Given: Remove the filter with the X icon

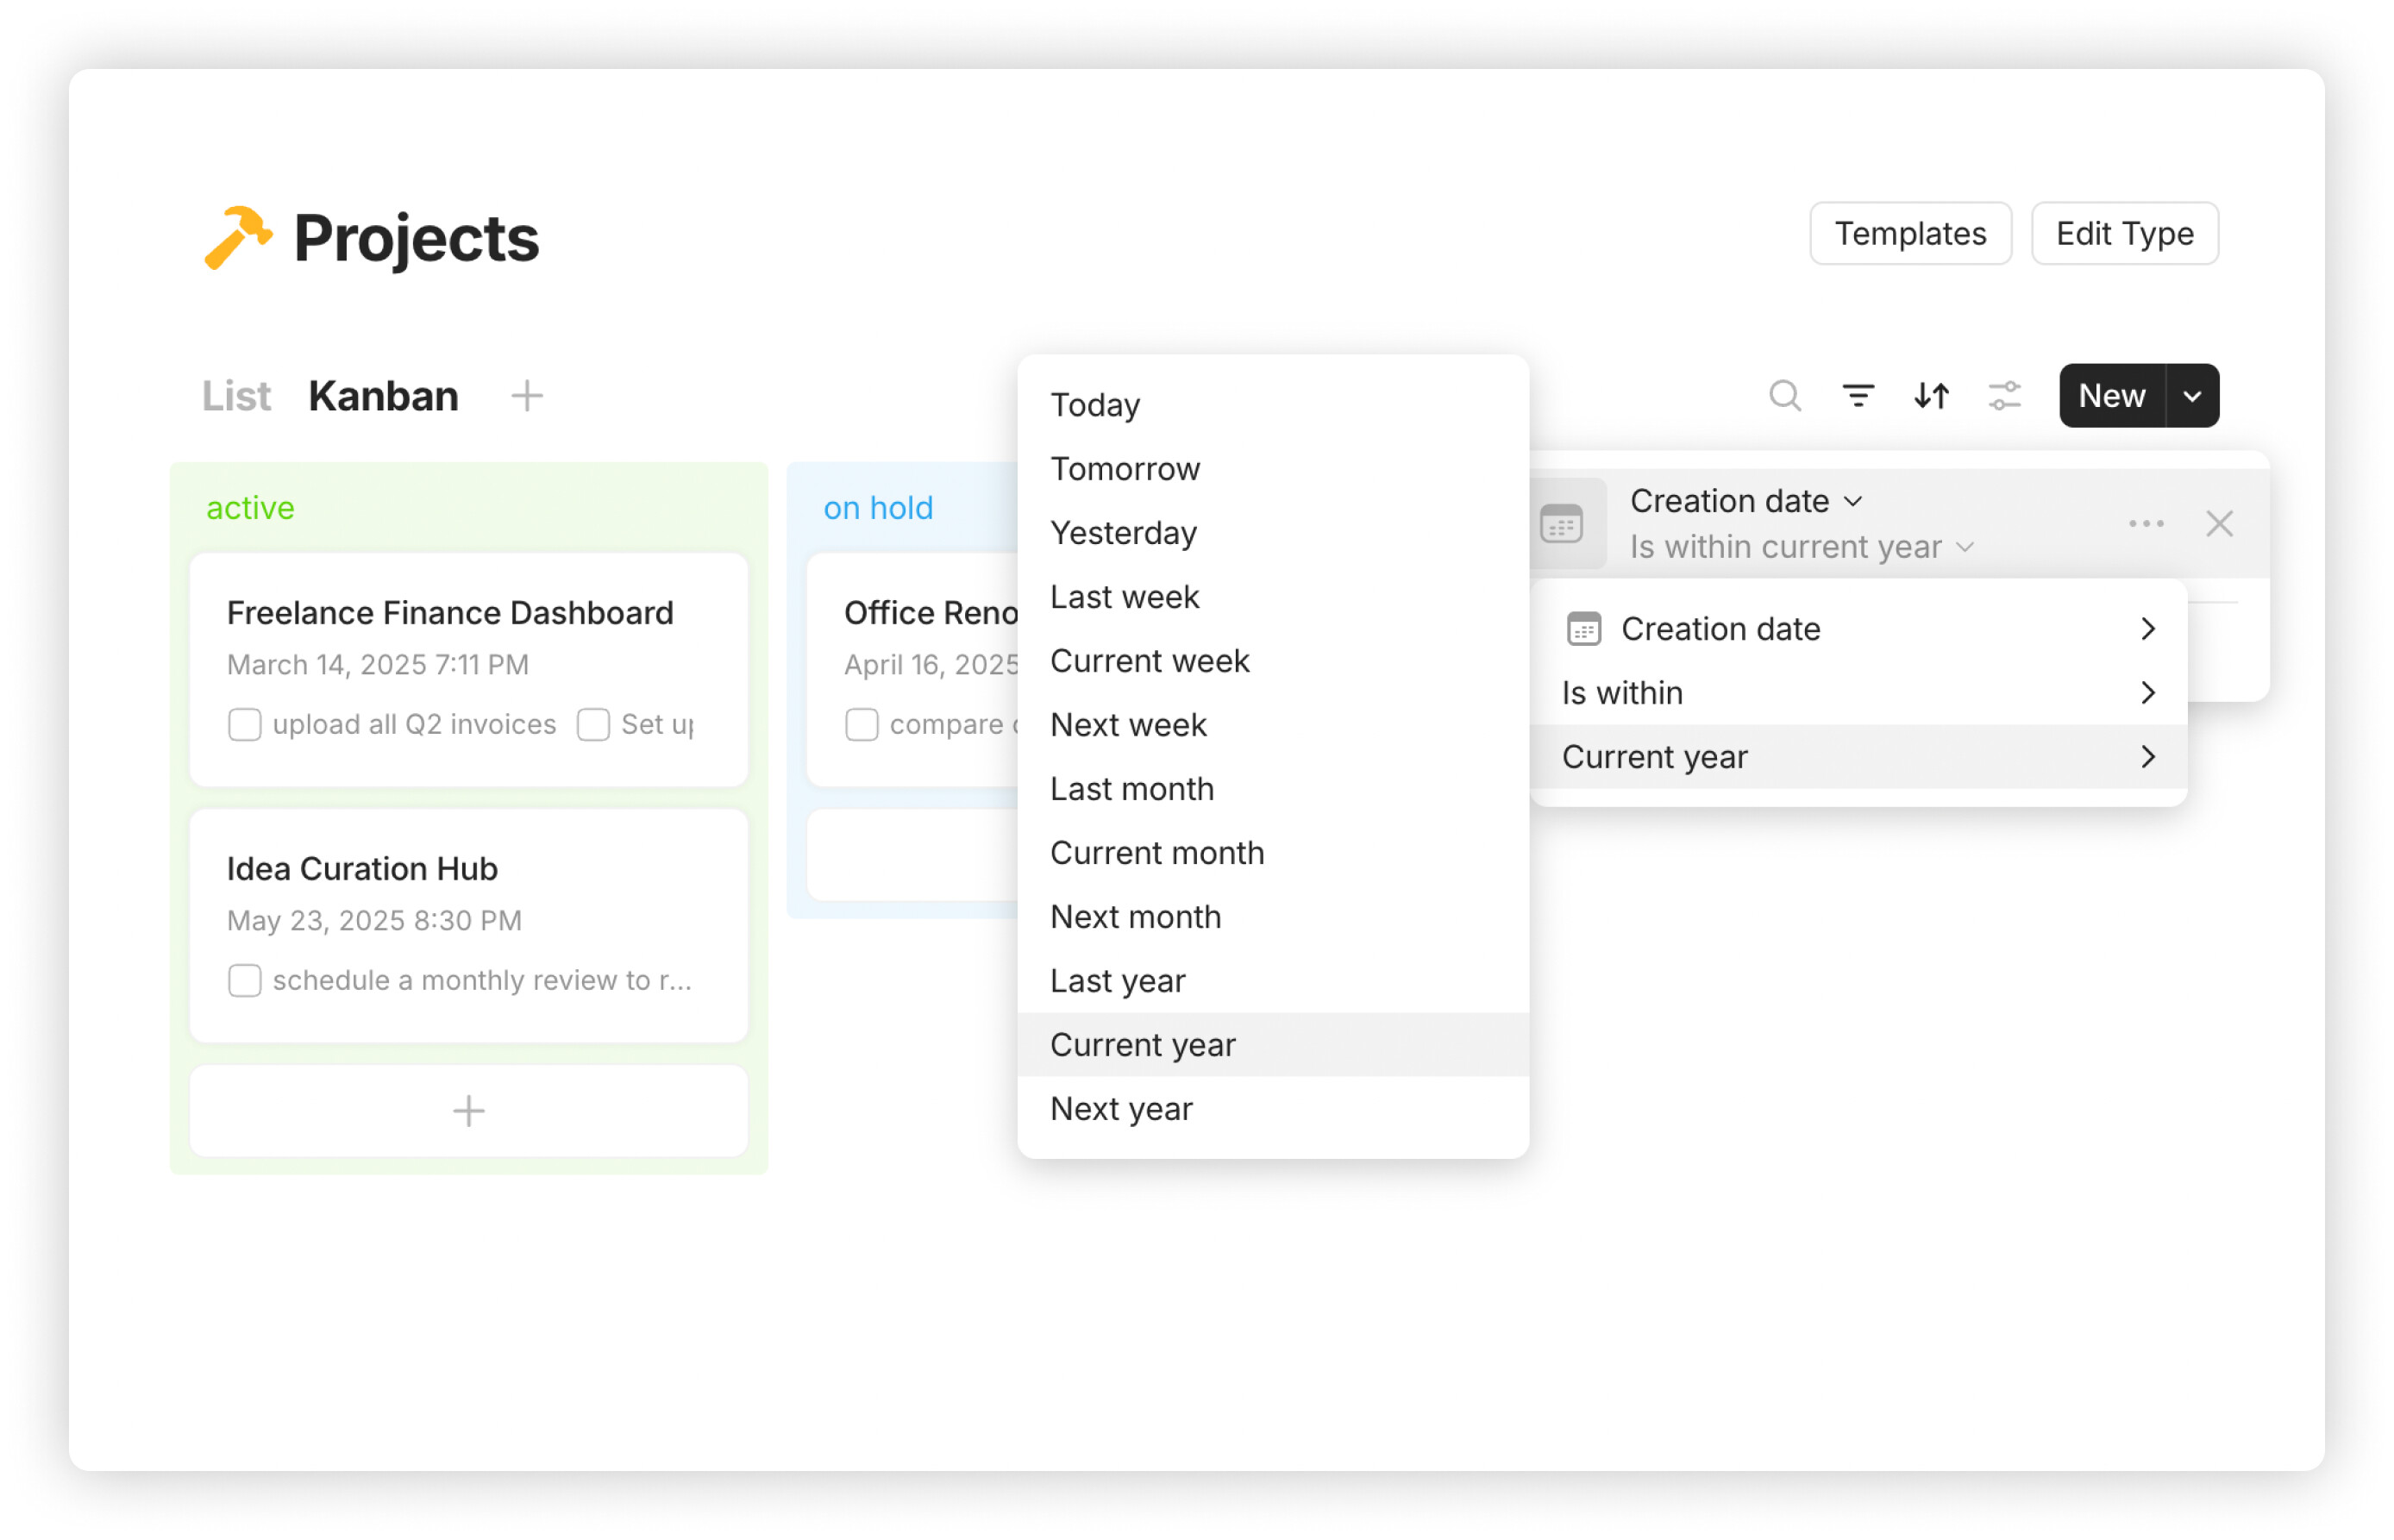Looking at the screenshot, I should [x=2218, y=524].
